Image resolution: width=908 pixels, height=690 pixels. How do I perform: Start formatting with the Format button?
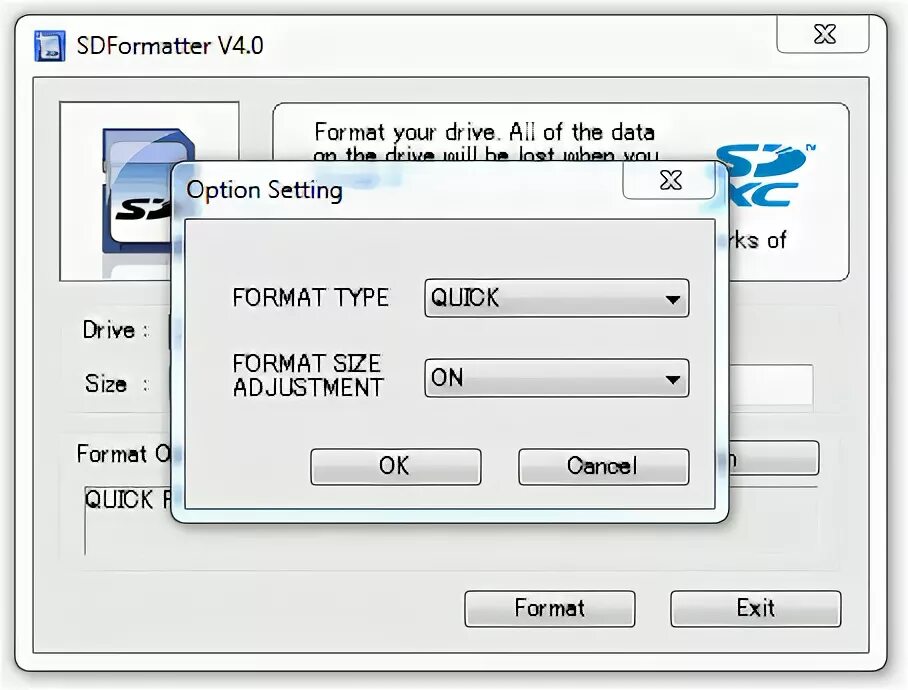click(x=550, y=609)
